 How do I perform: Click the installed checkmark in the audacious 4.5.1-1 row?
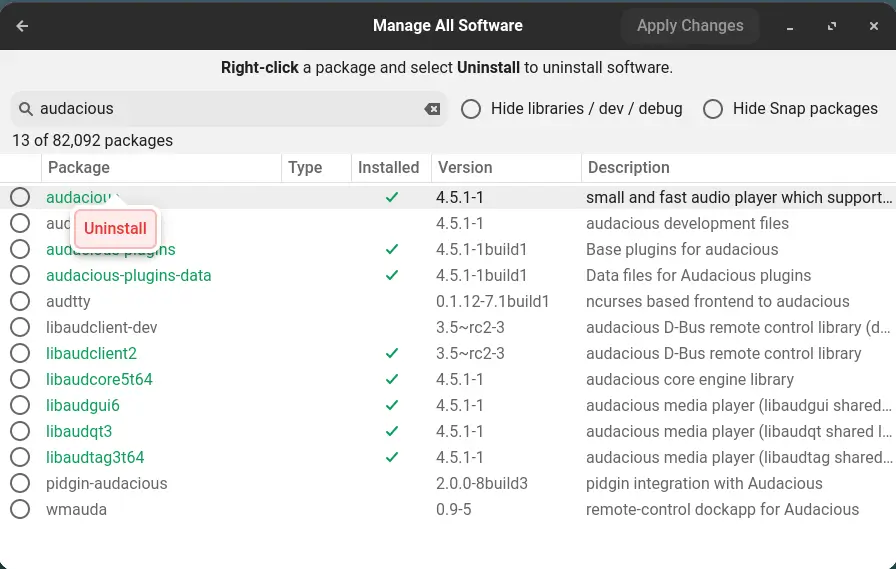point(391,198)
